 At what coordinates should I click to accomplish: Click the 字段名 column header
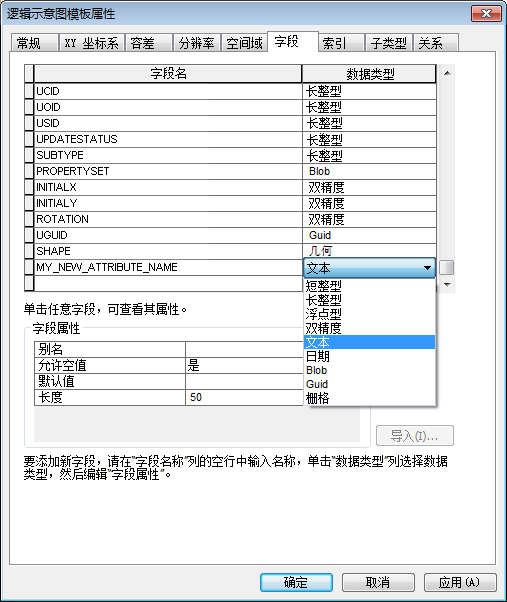pyautogui.click(x=168, y=73)
